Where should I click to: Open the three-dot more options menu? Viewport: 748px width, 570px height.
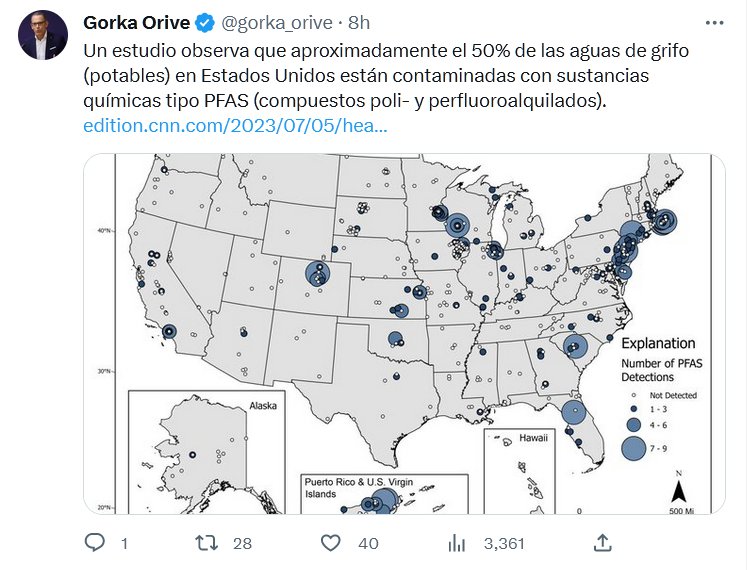click(x=714, y=22)
